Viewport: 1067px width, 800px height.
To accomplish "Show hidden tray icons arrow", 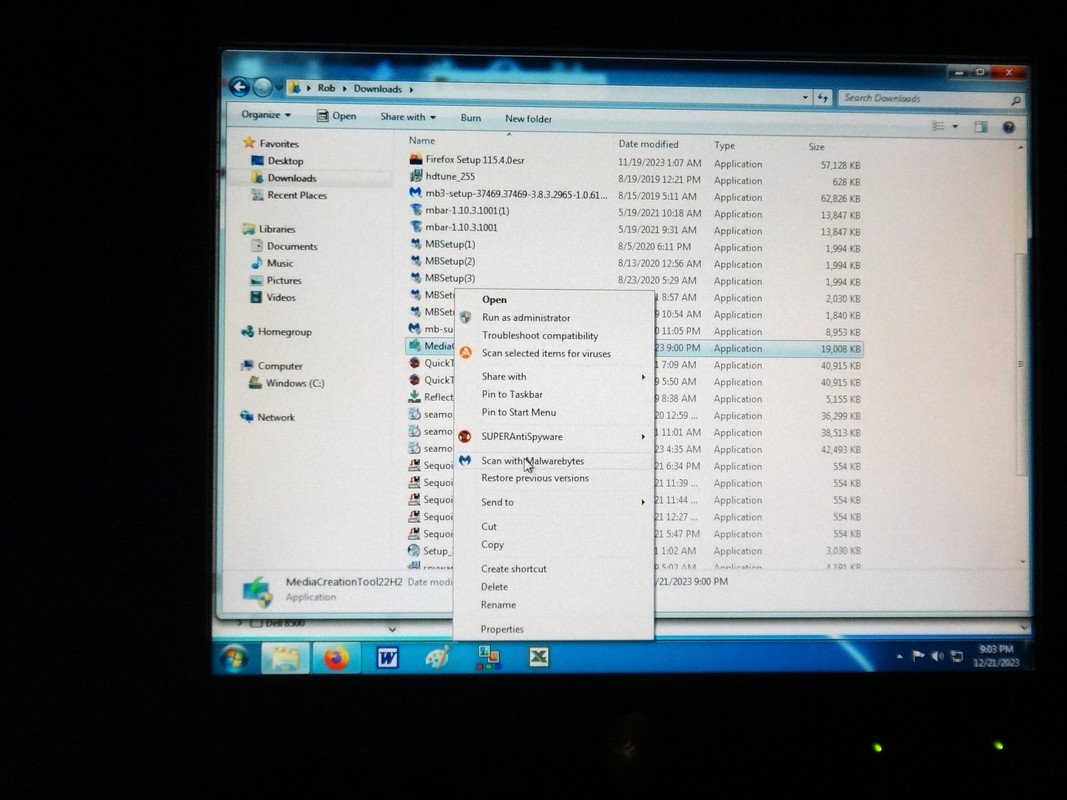I will pyautogui.click(x=900, y=656).
